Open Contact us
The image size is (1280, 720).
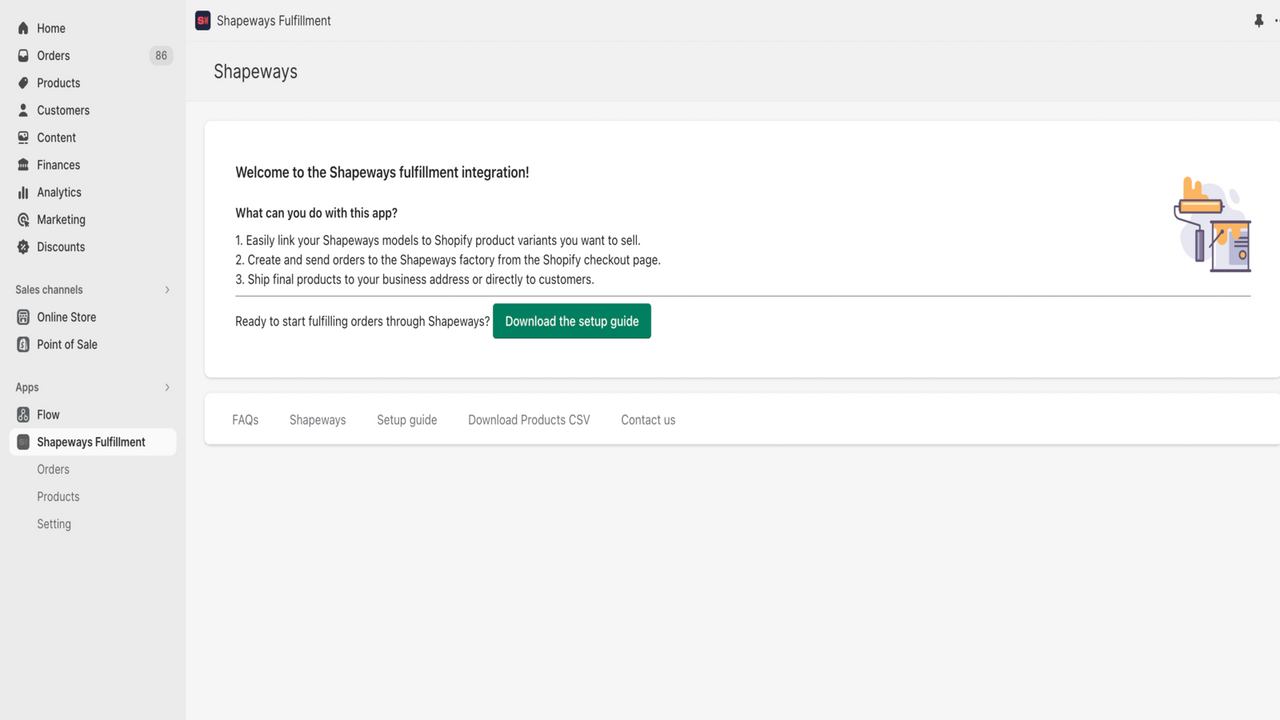click(647, 419)
